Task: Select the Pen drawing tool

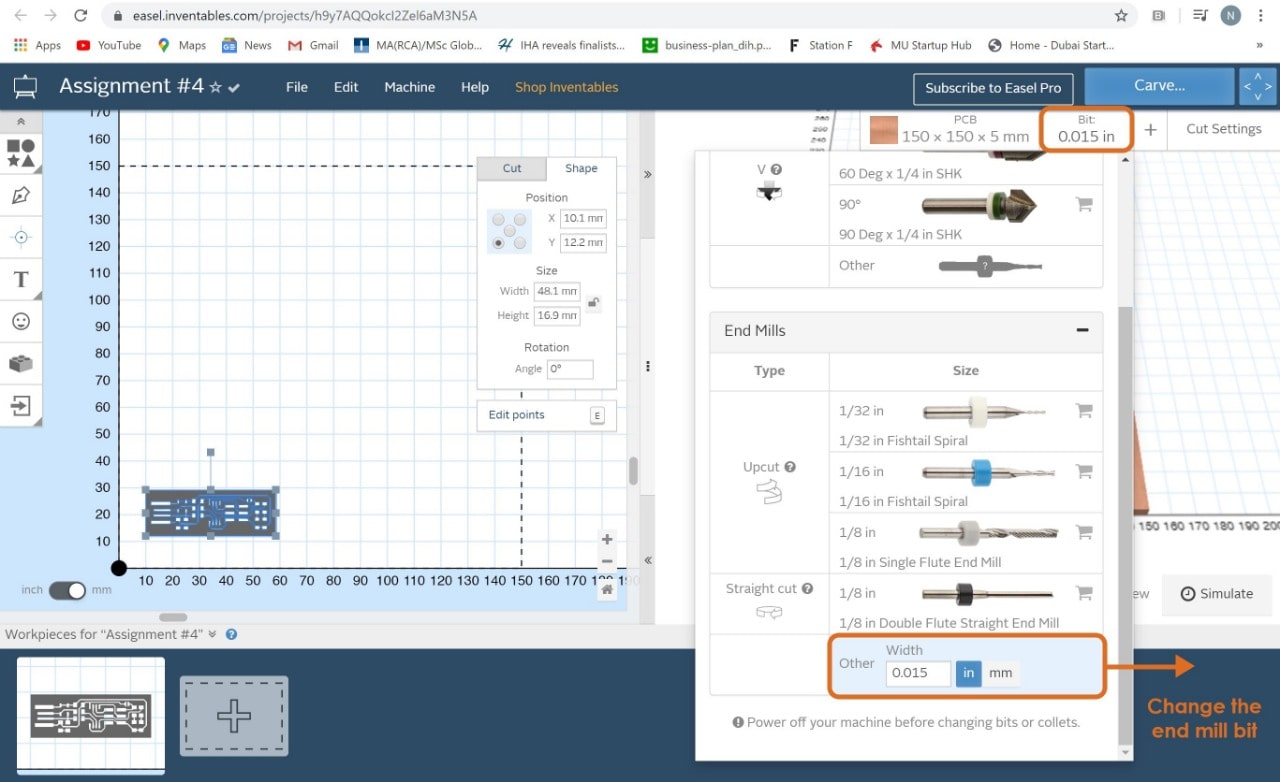Action: 21,195
